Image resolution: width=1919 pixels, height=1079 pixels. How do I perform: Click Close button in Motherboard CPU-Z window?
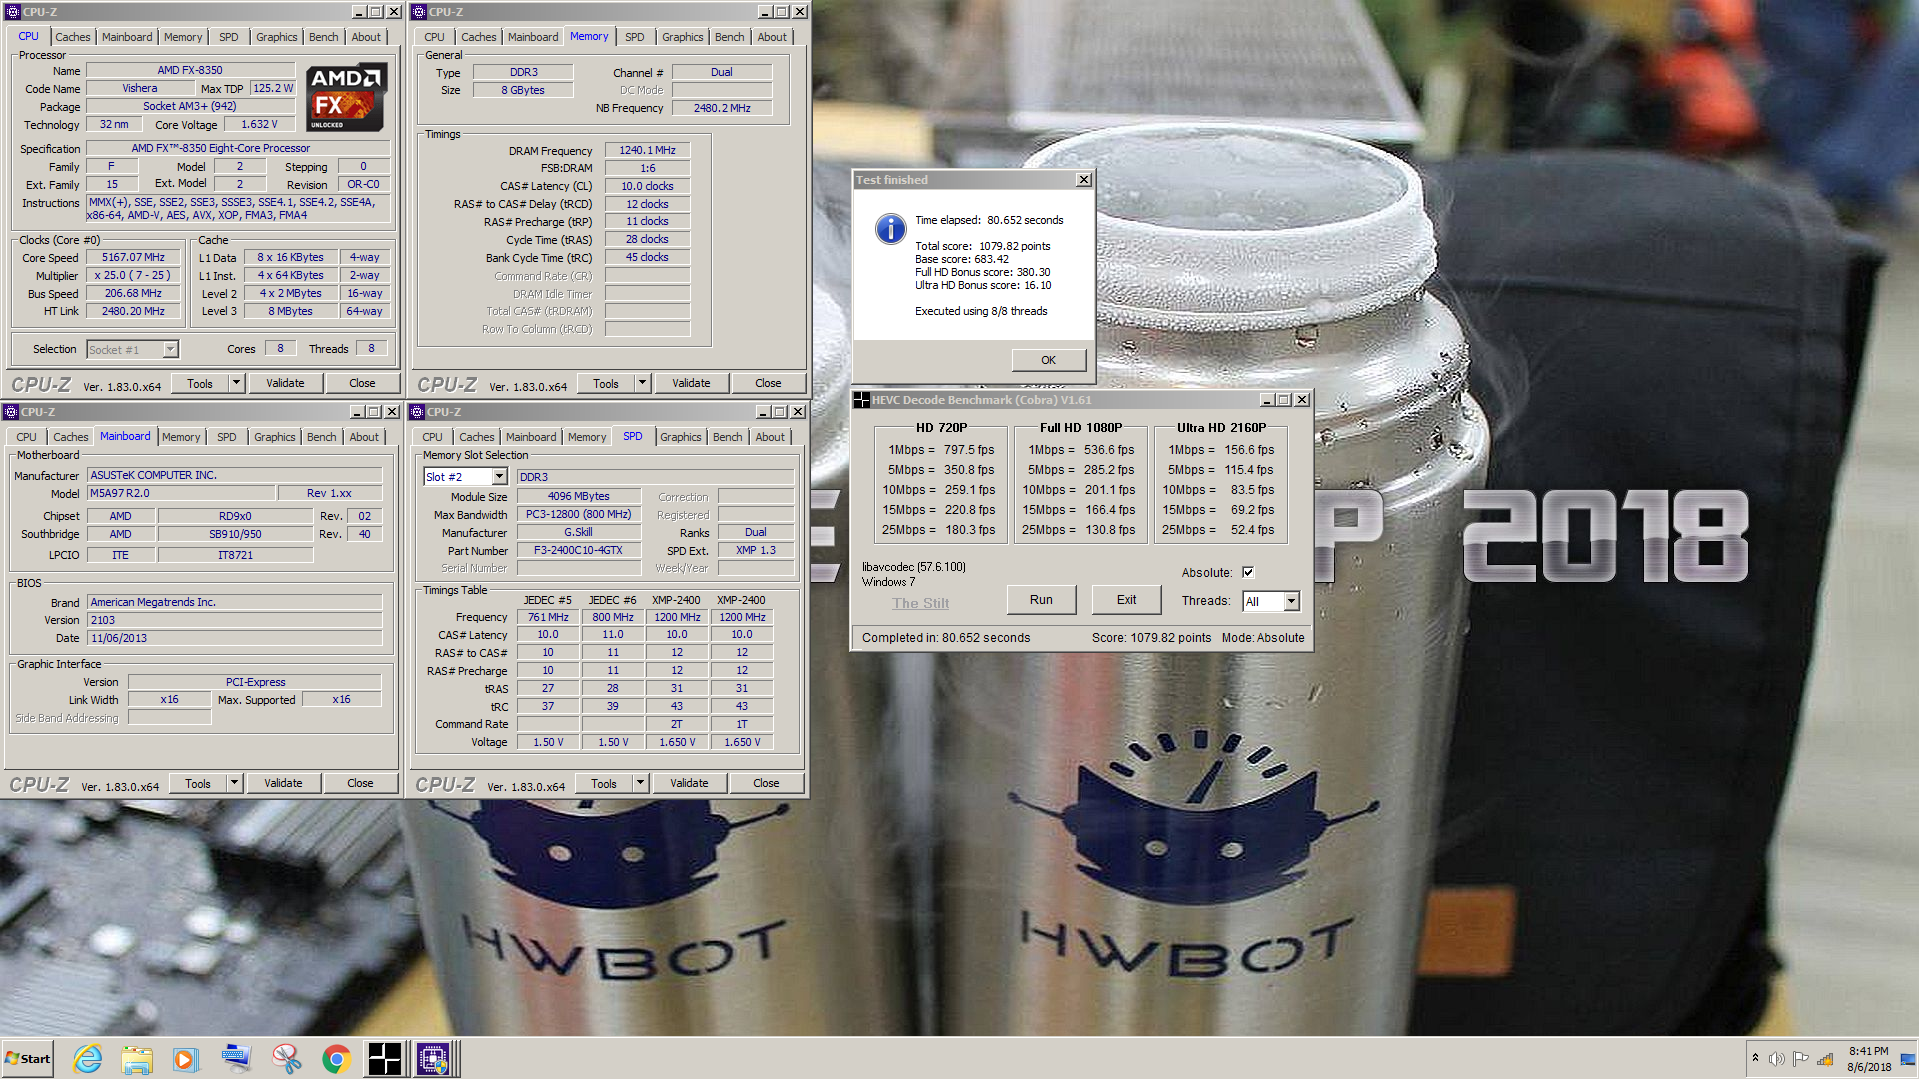point(360,783)
